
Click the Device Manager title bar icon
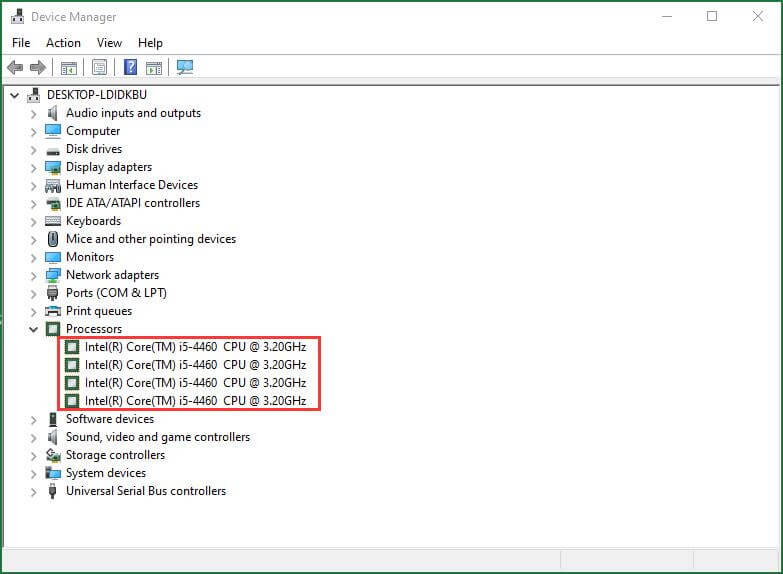(17, 16)
